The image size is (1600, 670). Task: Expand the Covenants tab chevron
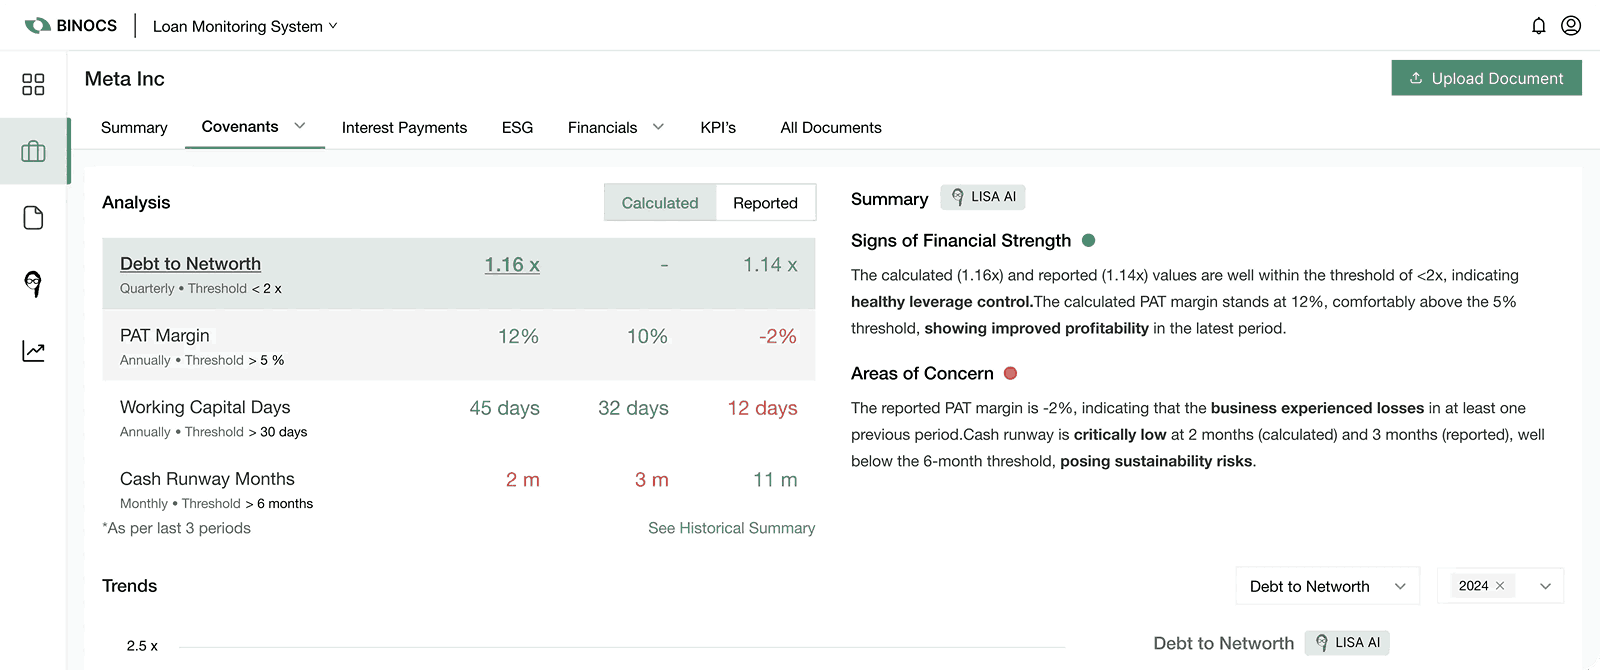pos(299,126)
